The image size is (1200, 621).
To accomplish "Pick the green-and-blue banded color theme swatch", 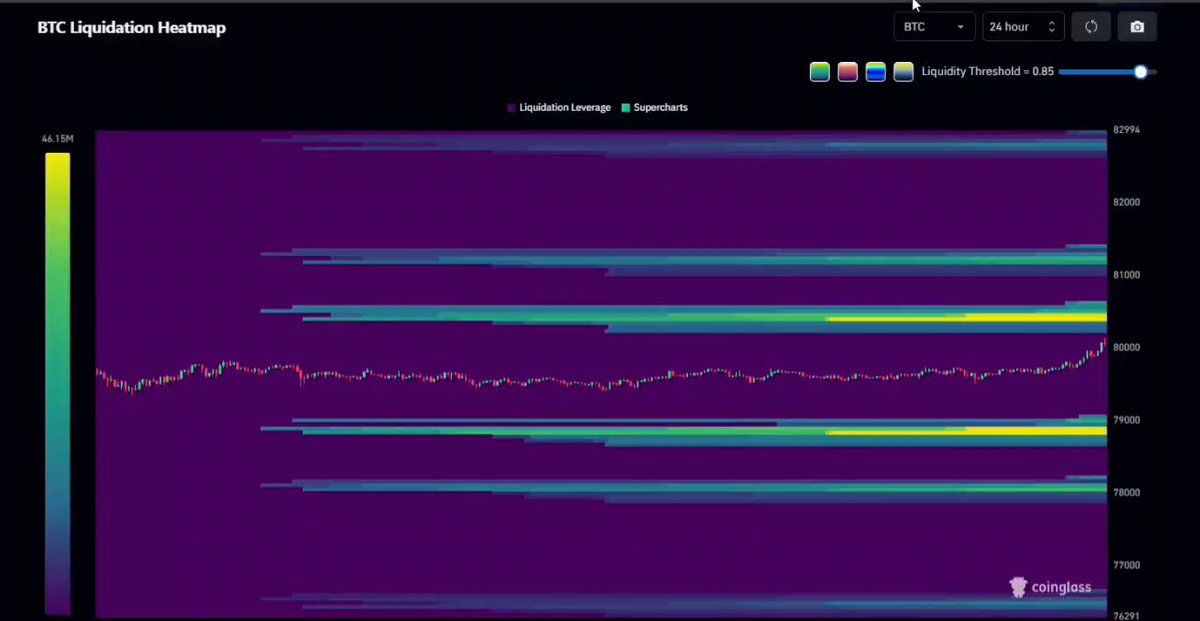I will 876,72.
